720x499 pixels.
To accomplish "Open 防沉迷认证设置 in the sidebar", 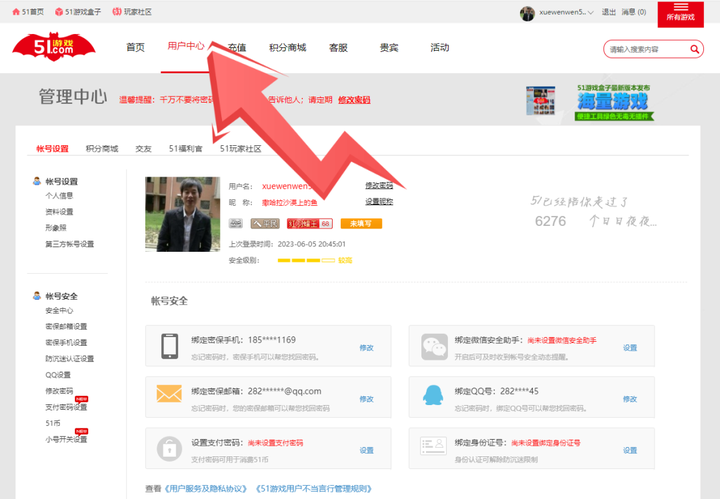I will [69, 359].
